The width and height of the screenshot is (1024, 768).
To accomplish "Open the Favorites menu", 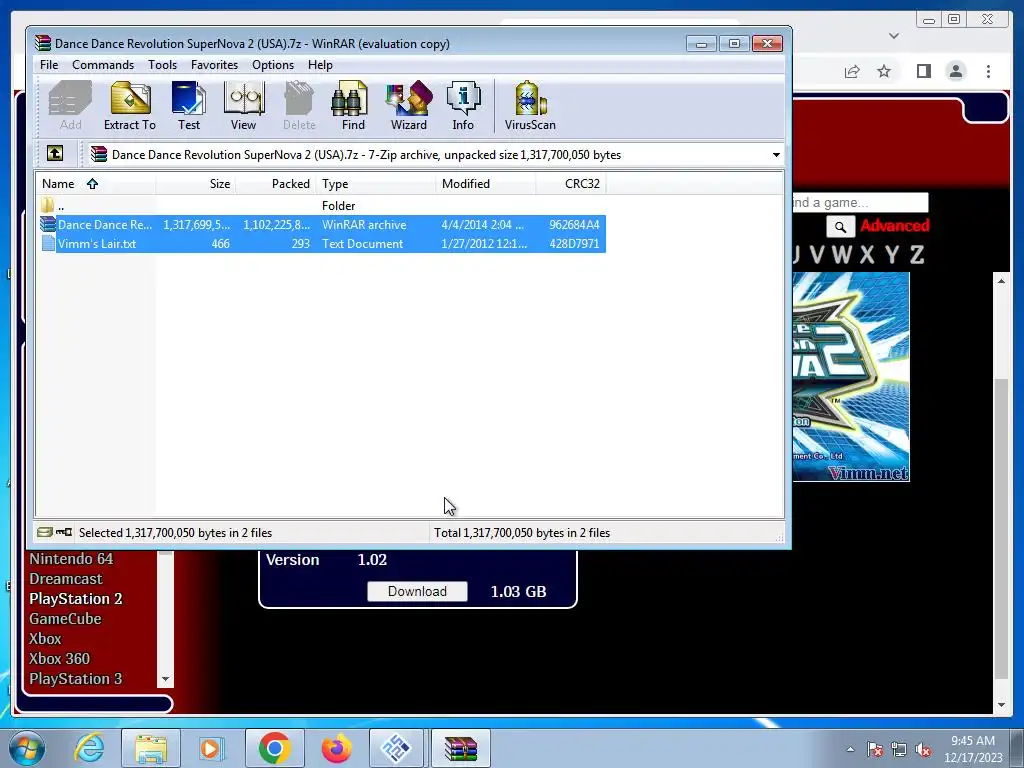I will (x=214, y=65).
